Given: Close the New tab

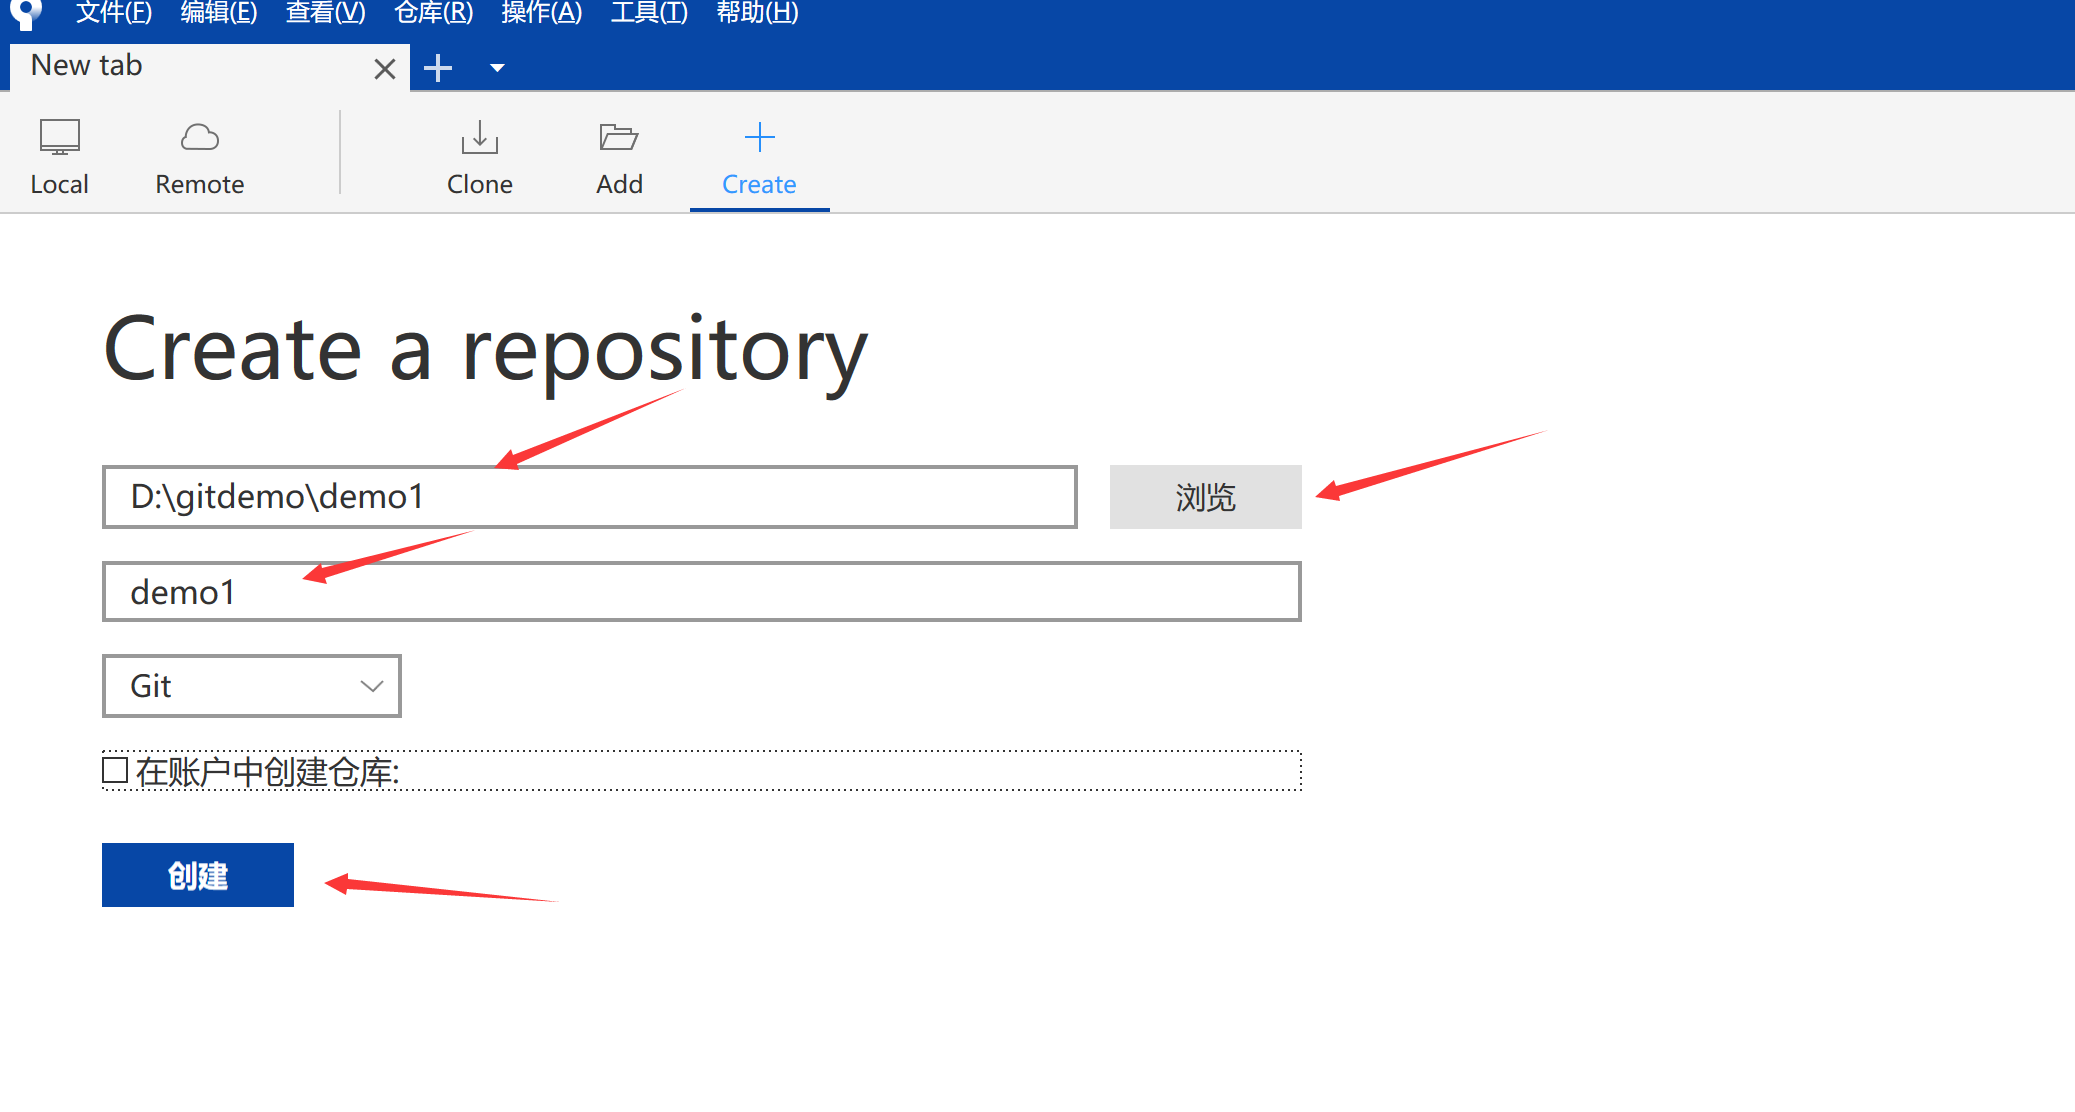Looking at the screenshot, I should (384, 69).
